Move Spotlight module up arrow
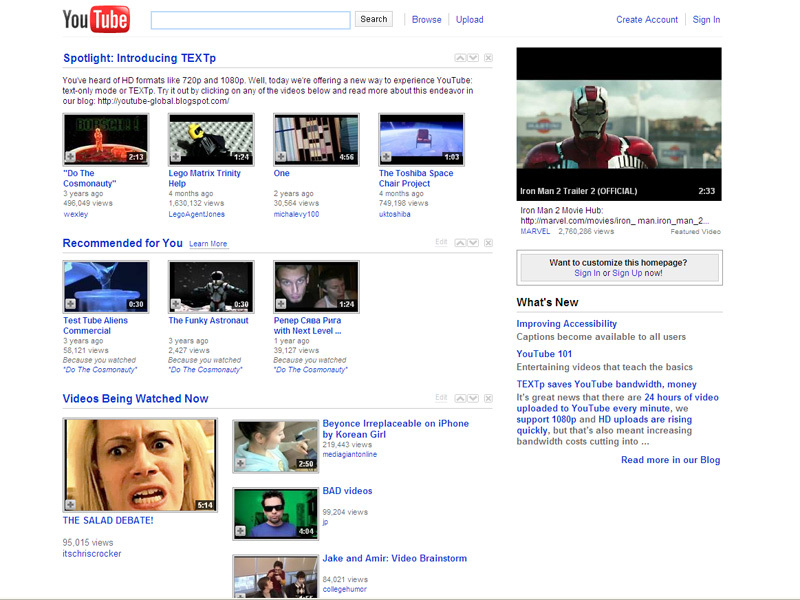 (x=460, y=58)
